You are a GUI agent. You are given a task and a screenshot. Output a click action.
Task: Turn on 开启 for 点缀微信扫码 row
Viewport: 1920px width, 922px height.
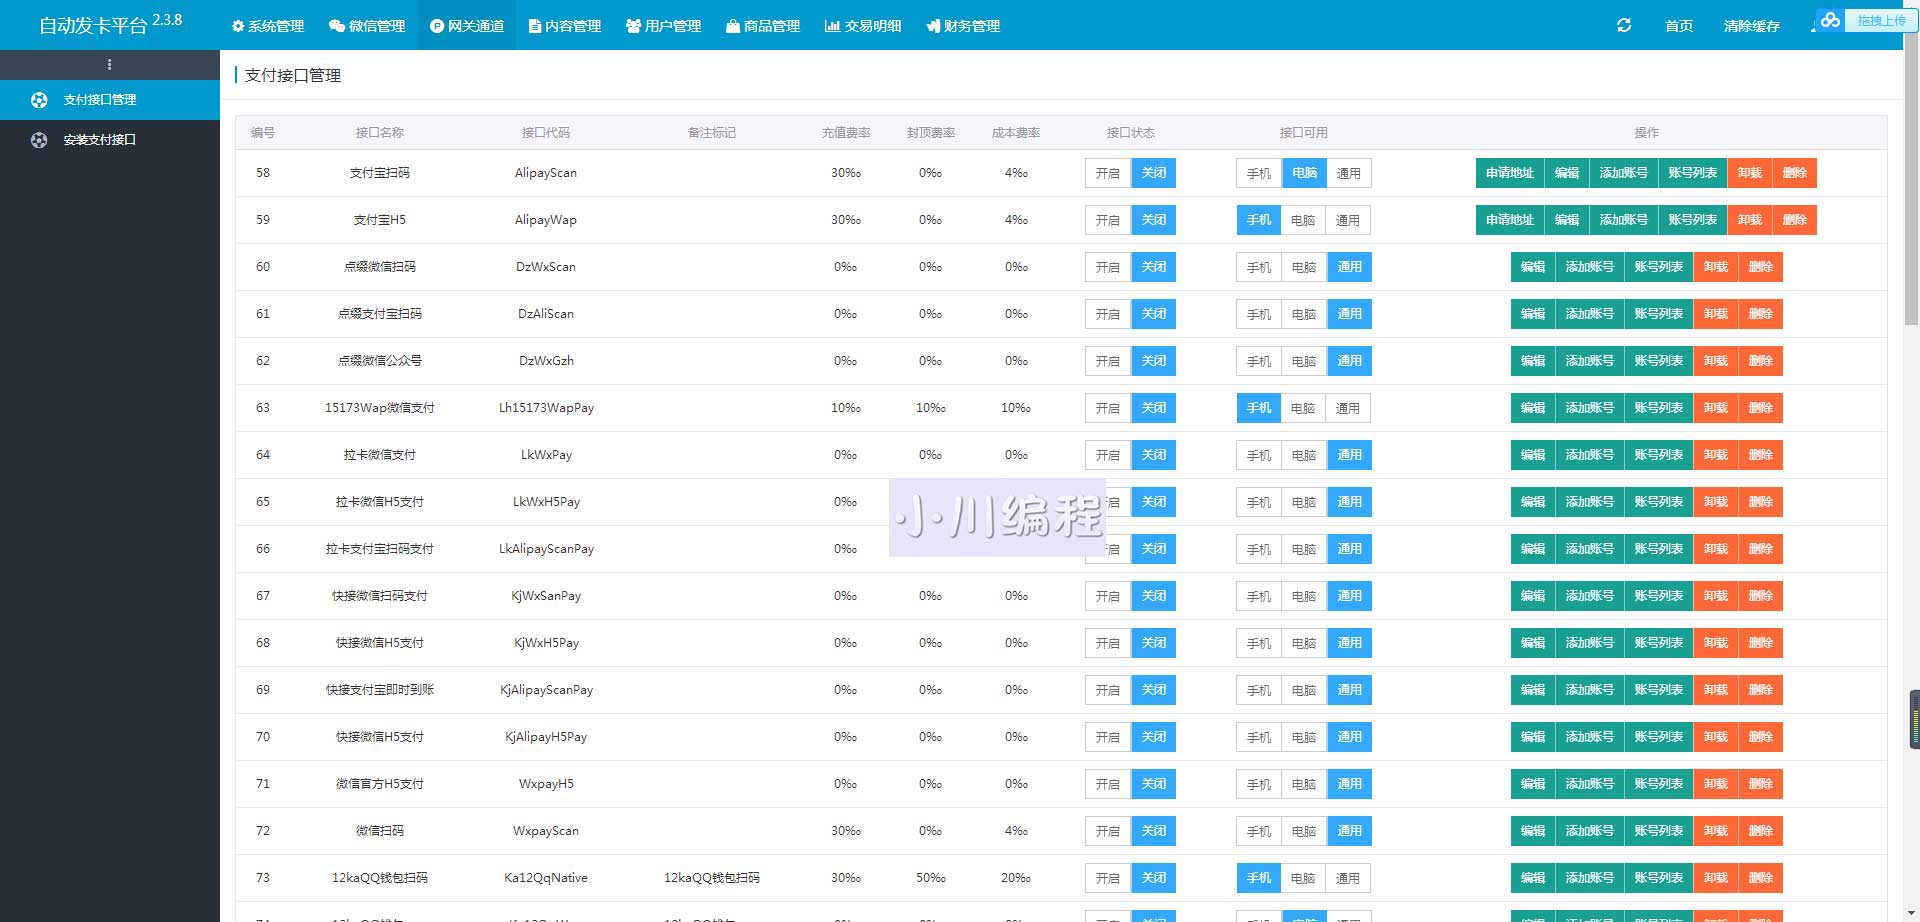(1108, 267)
